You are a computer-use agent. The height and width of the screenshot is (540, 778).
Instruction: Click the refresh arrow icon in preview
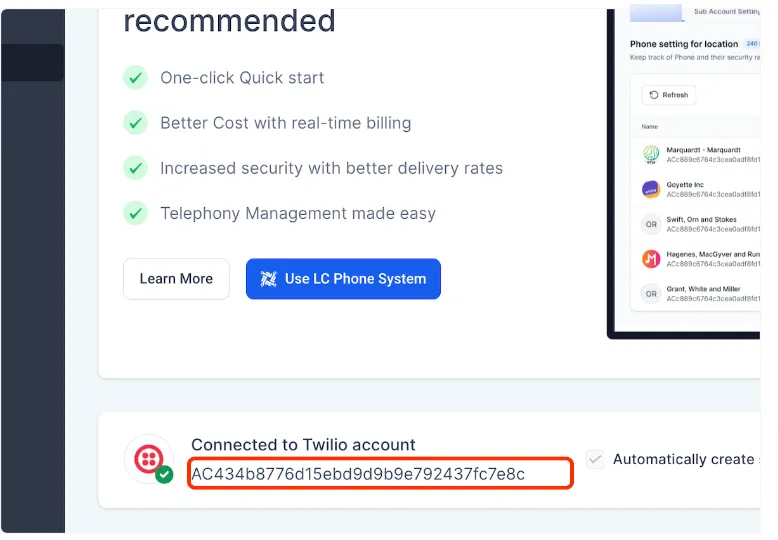[x=655, y=95]
